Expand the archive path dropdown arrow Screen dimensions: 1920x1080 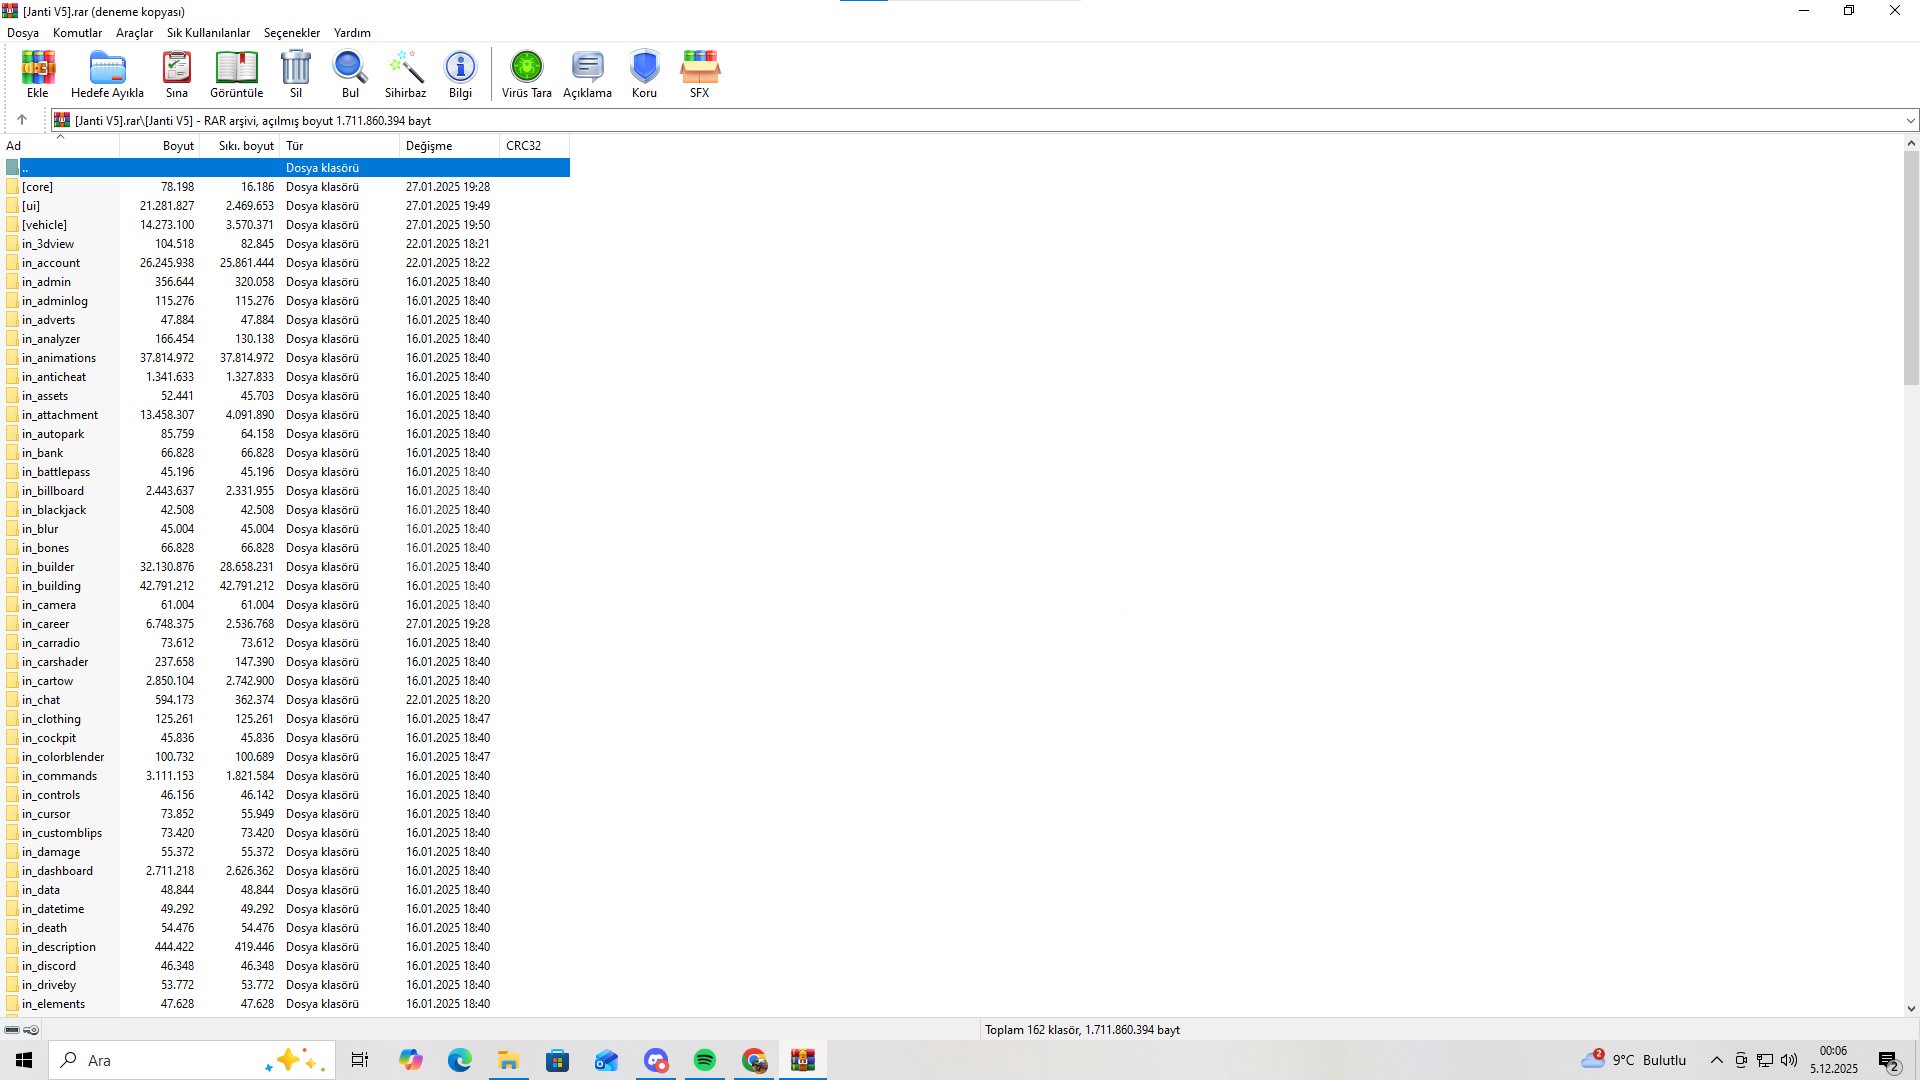[x=1910, y=121]
